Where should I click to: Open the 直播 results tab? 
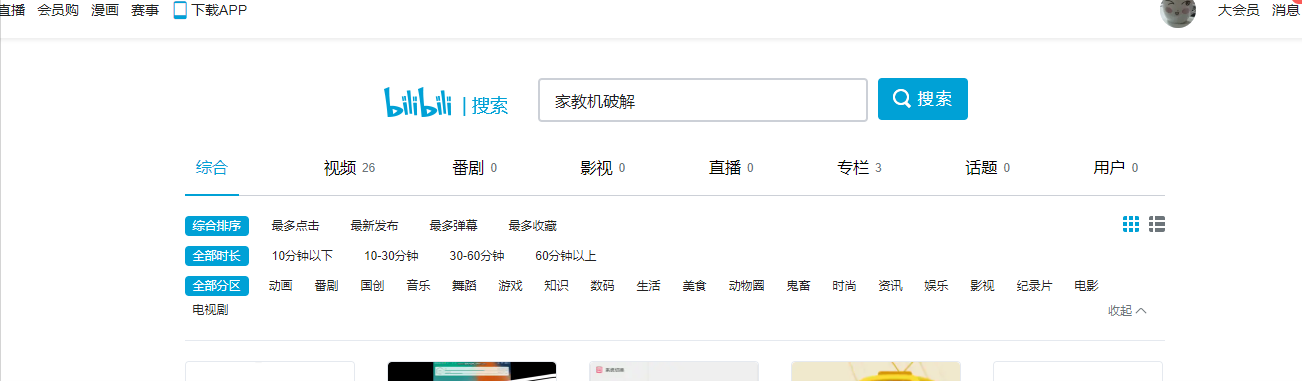click(731, 168)
